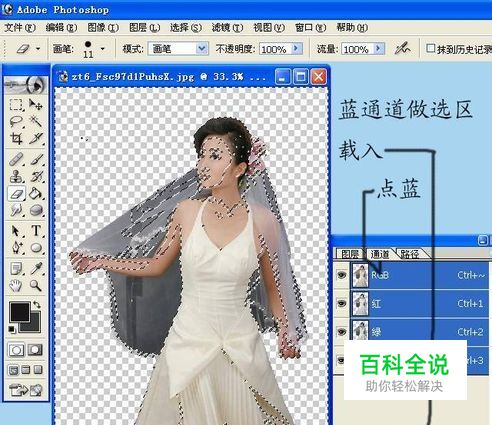Click background color swatch
The image size is (492, 425).
(35, 326)
